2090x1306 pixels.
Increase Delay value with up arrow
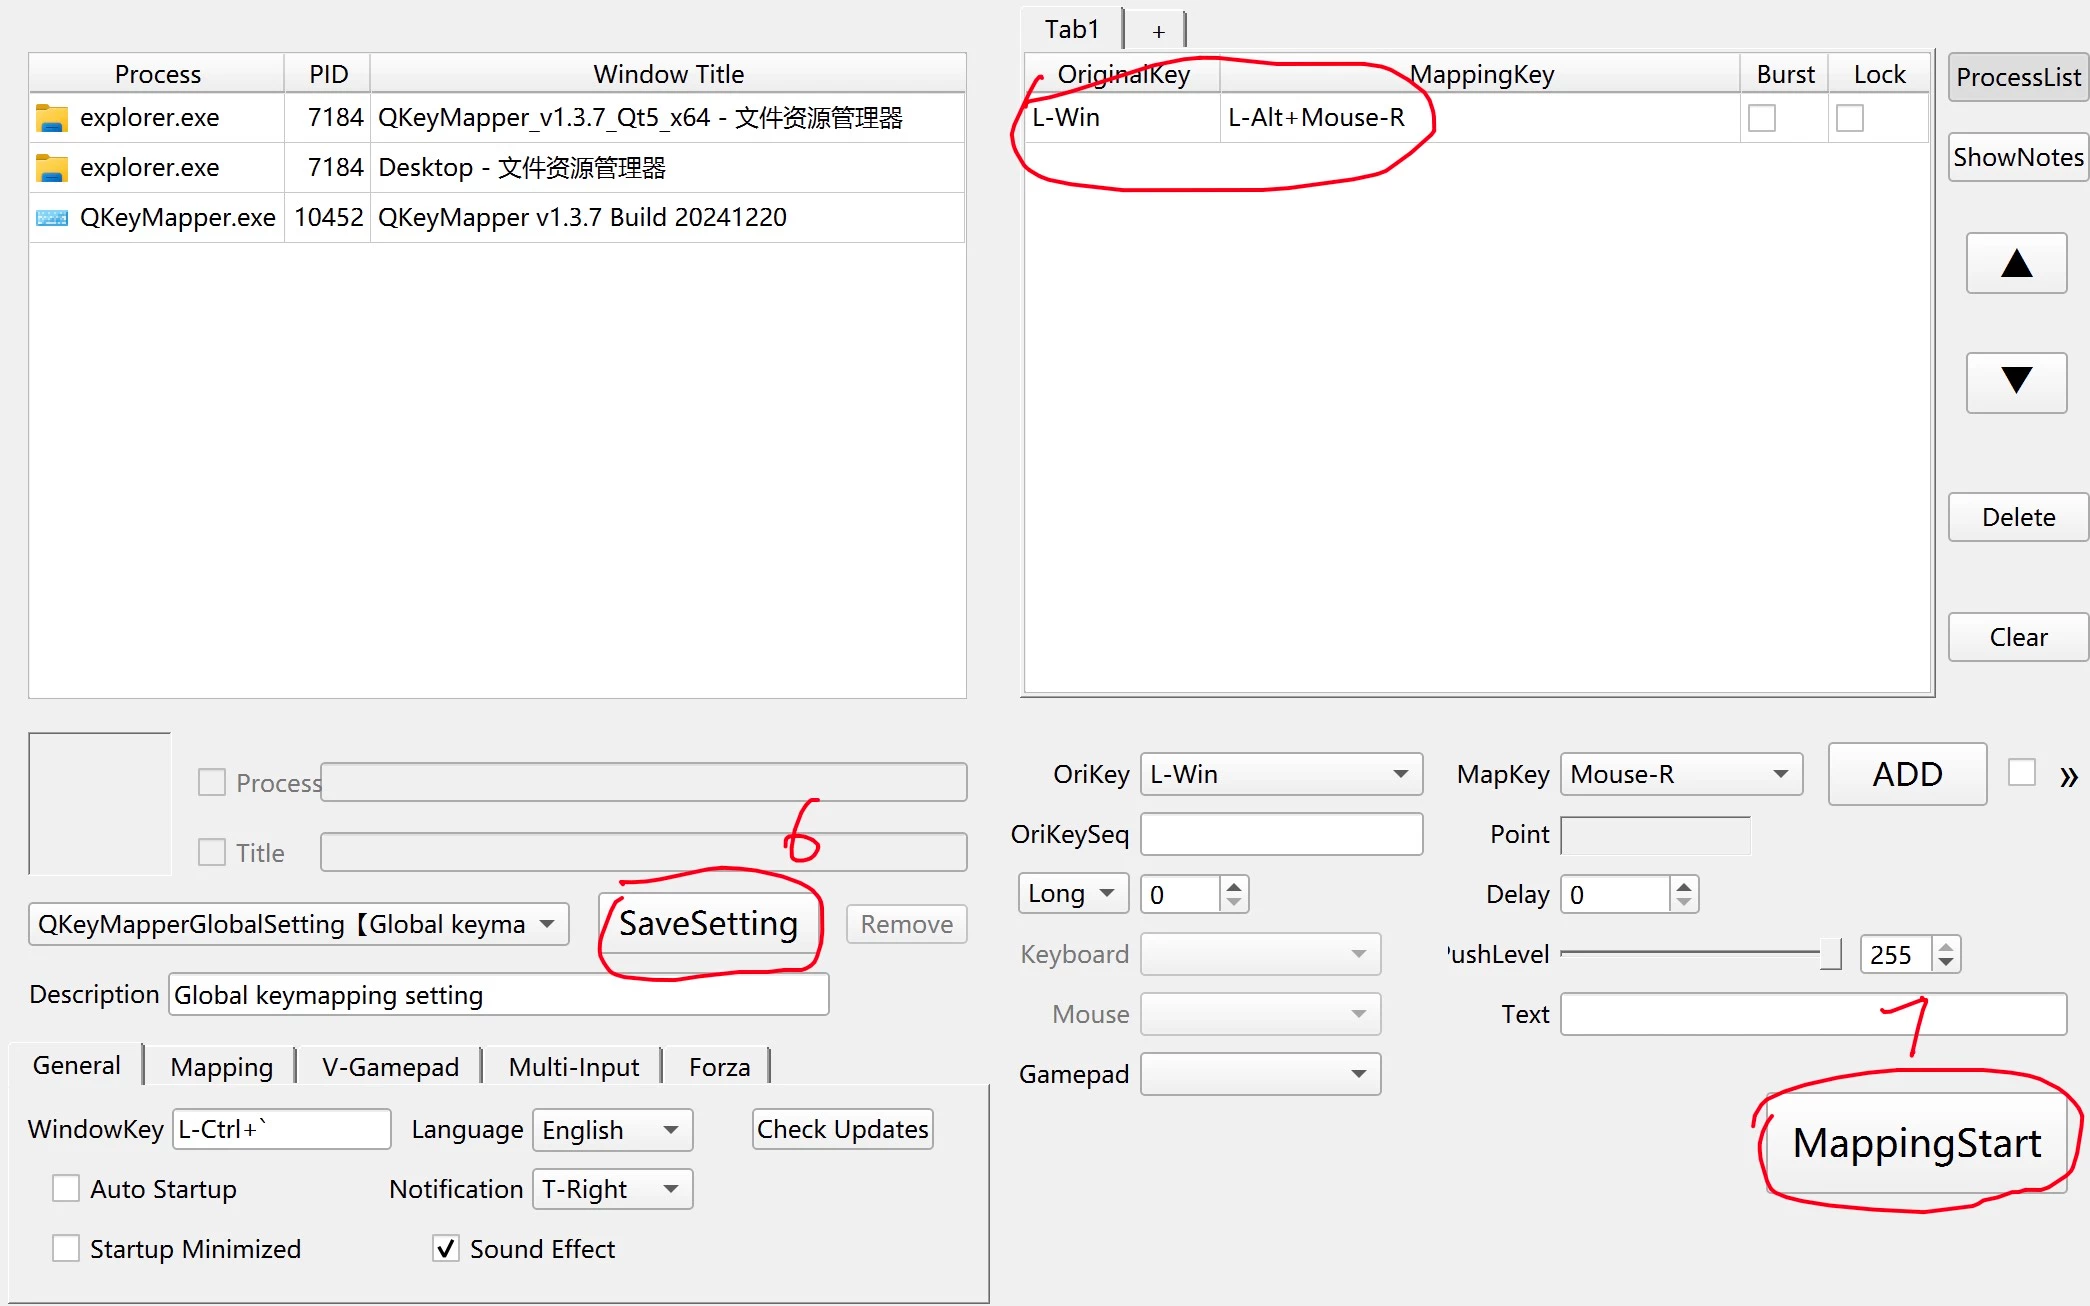1684,886
